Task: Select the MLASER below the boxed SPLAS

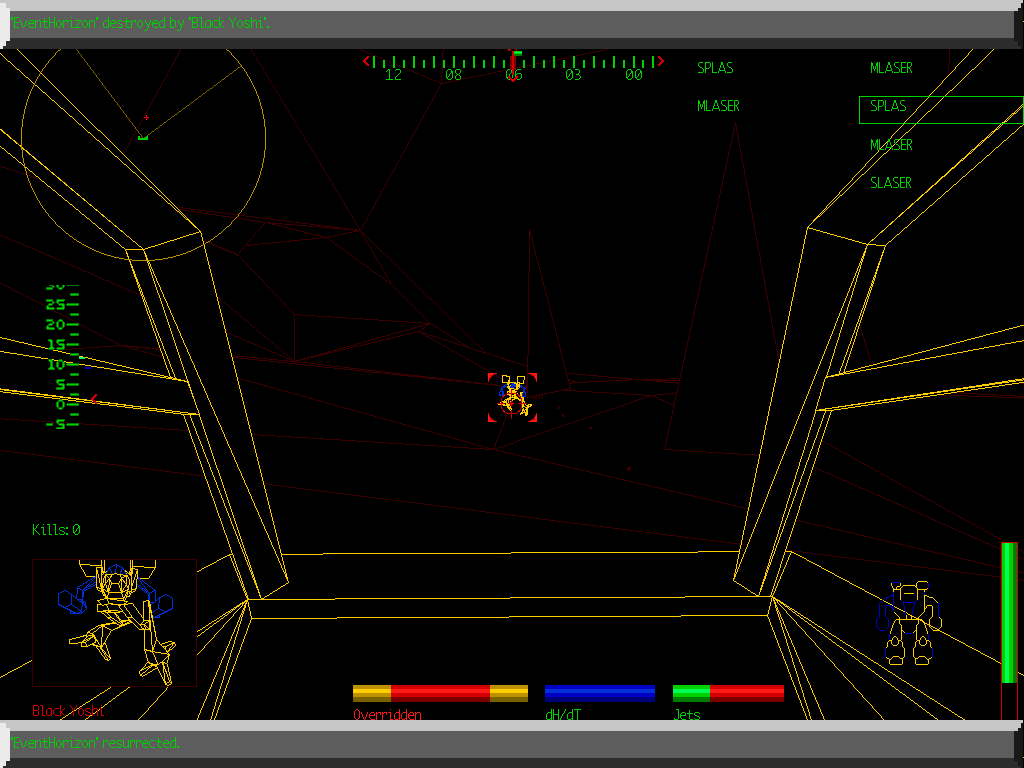Action: (x=891, y=145)
